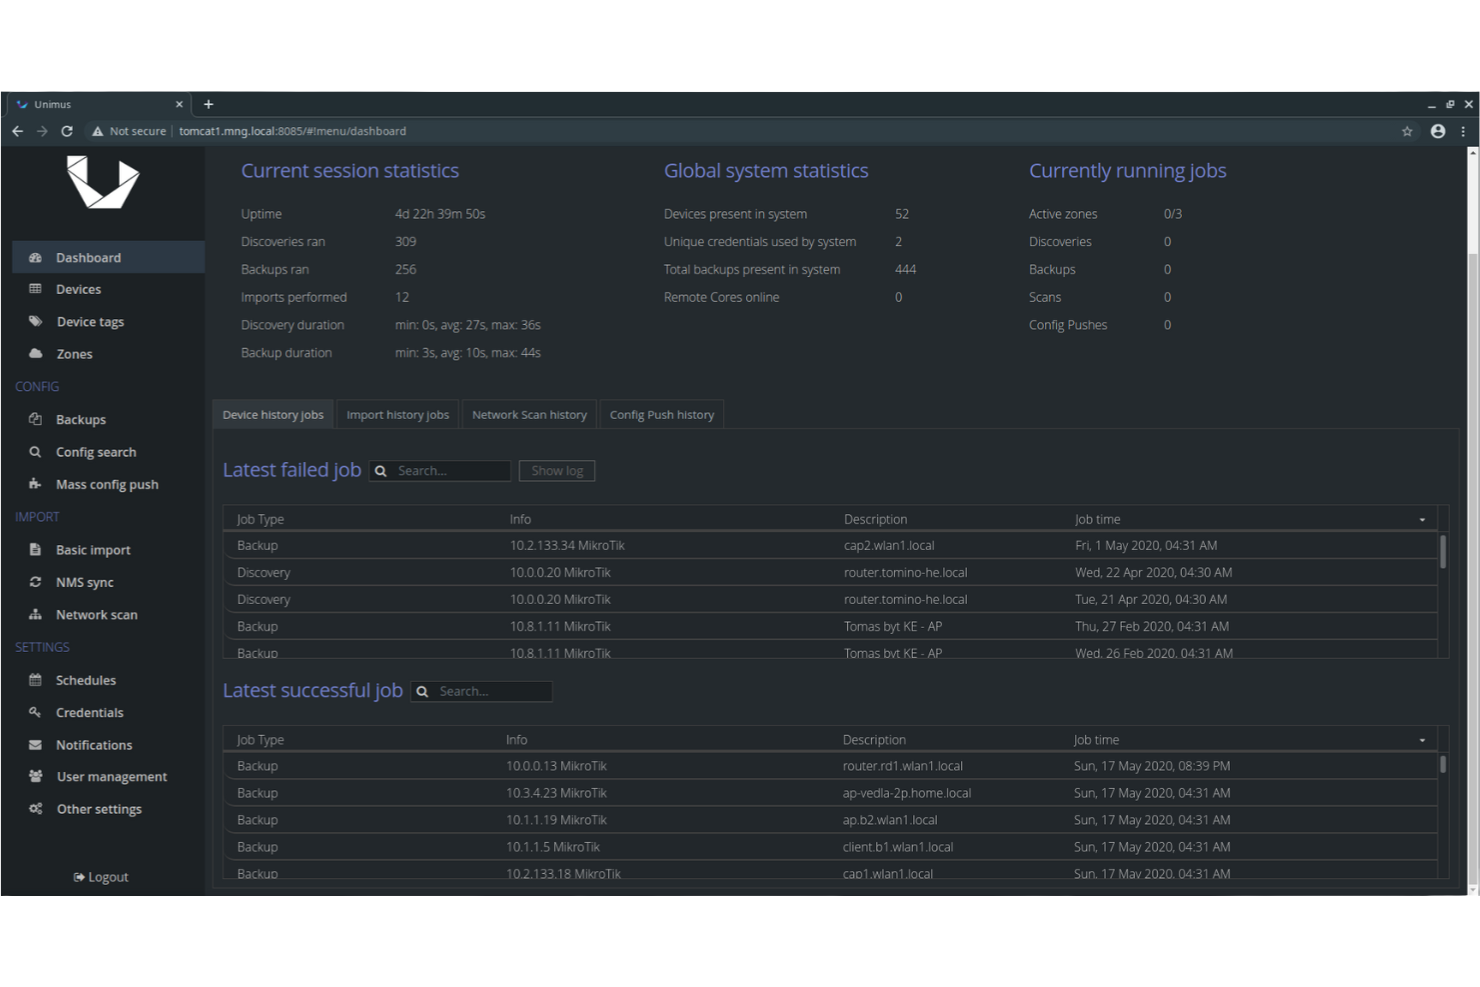The image size is (1480, 987).
Task: Click the Zones cloud icon
Action: [x=35, y=353]
